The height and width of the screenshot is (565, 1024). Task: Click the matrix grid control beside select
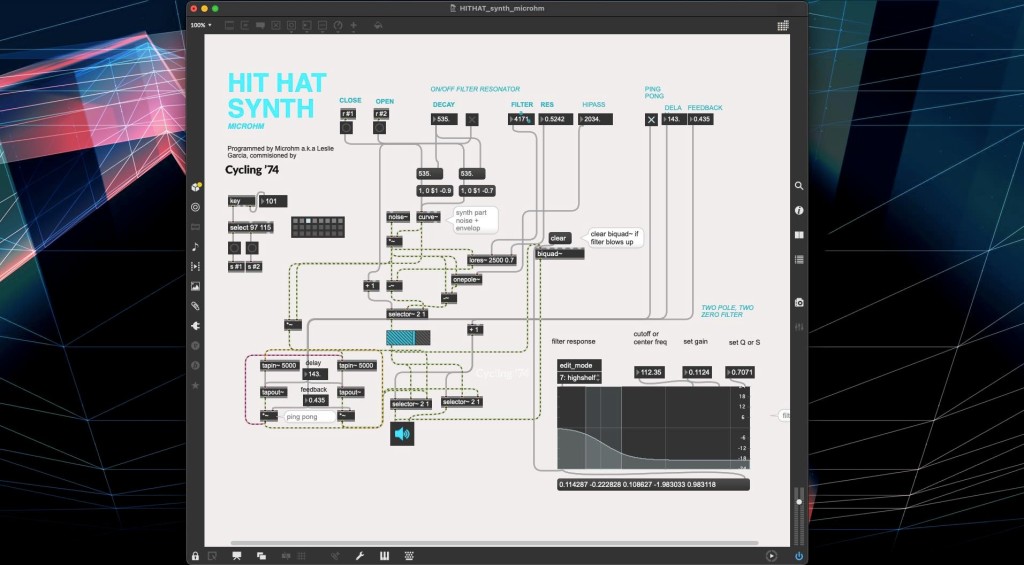click(x=318, y=226)
